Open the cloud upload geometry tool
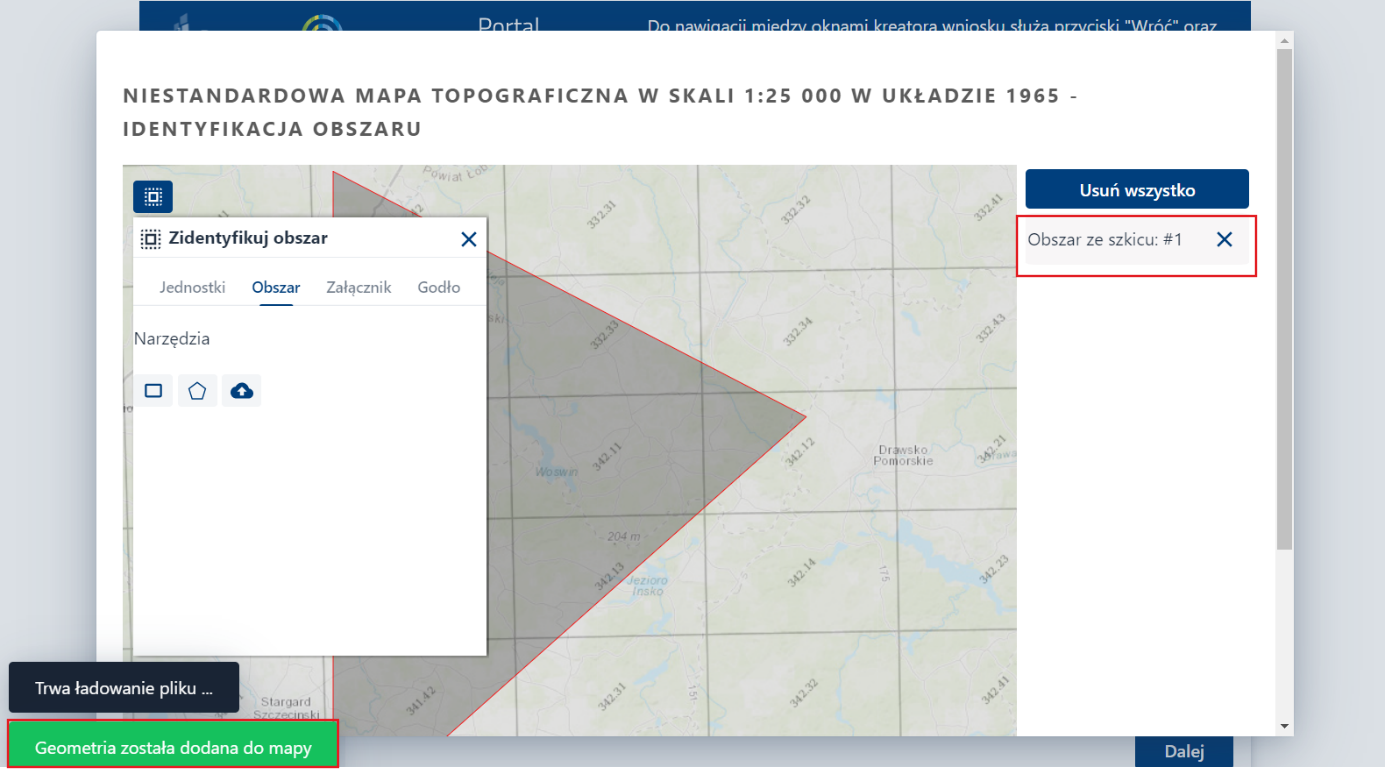The image size is (1385, 769). point(241,390)
